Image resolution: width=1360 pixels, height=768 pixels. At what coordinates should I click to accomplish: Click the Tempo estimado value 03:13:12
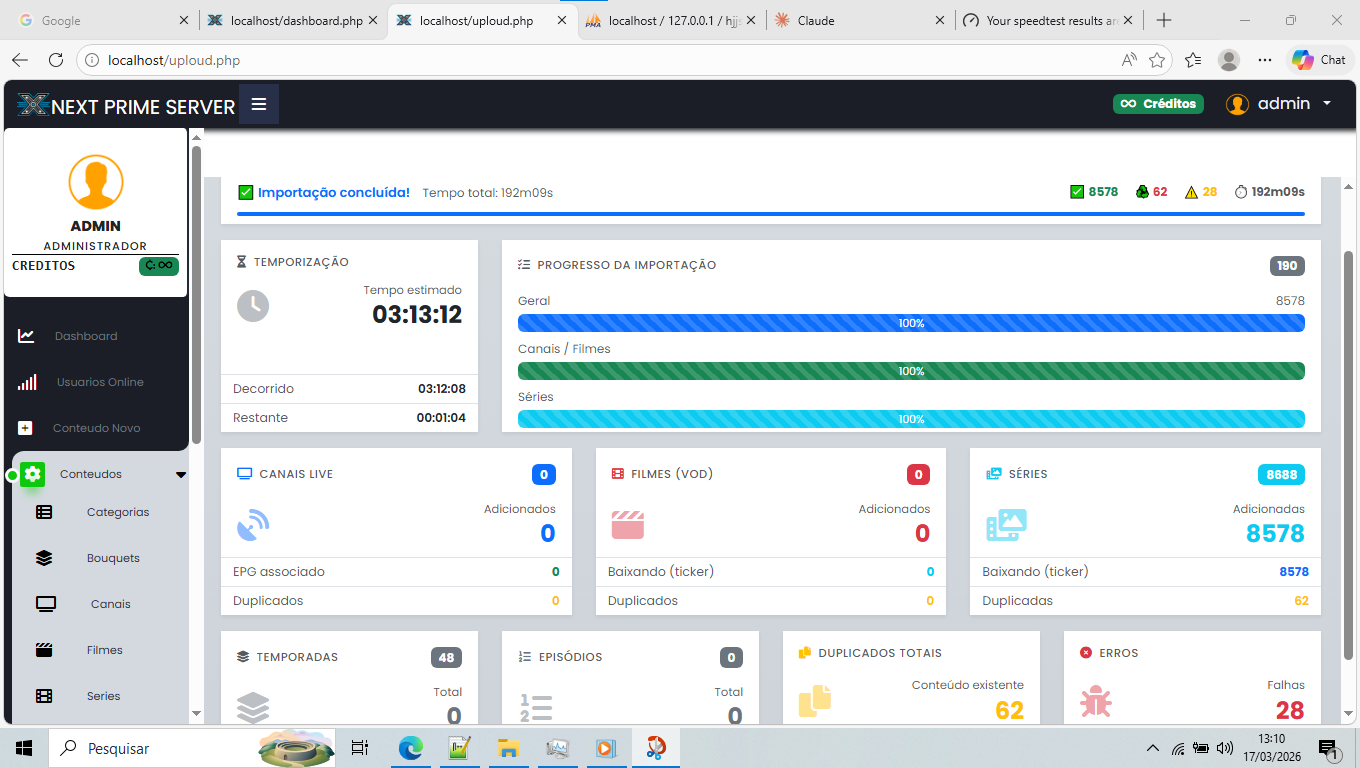coord(417,315)
